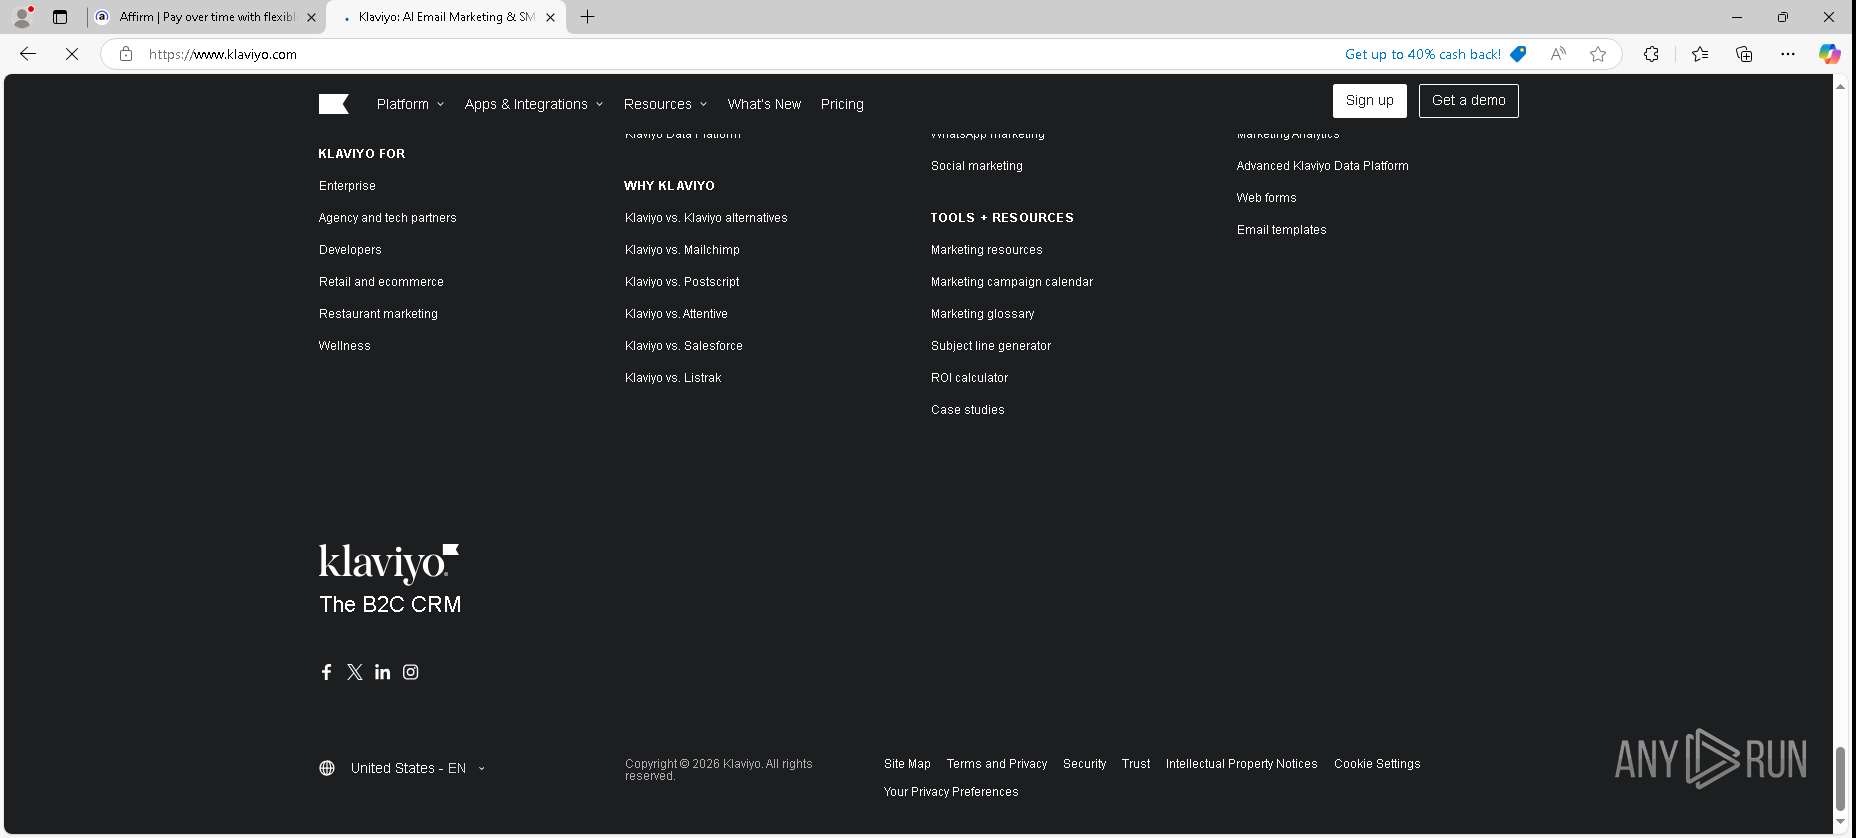Open the Web forms link
The width and height of the screenshot is (1856, 838).
click(1266, 198)
